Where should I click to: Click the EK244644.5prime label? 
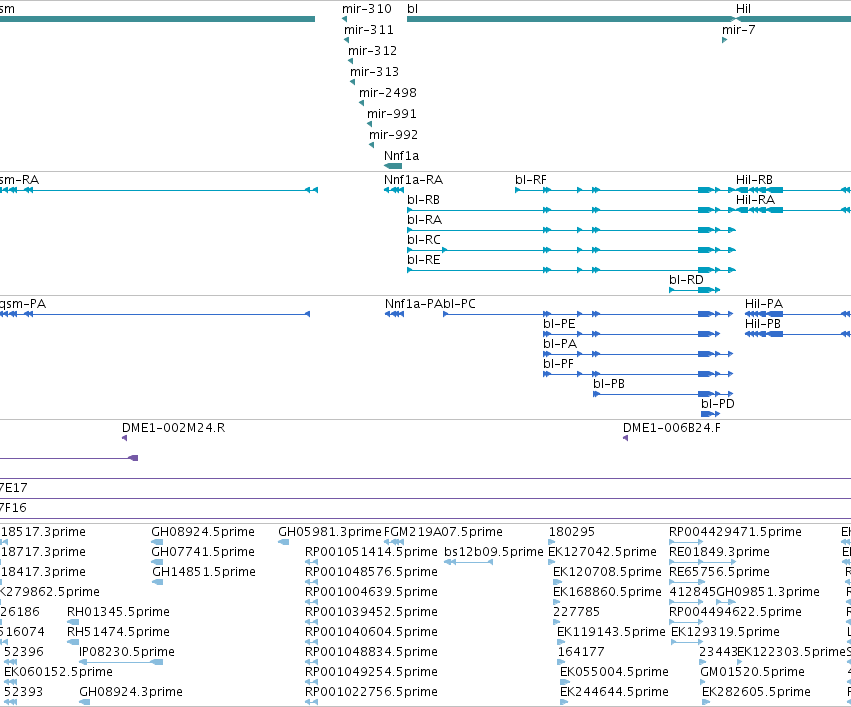[614, 692]
